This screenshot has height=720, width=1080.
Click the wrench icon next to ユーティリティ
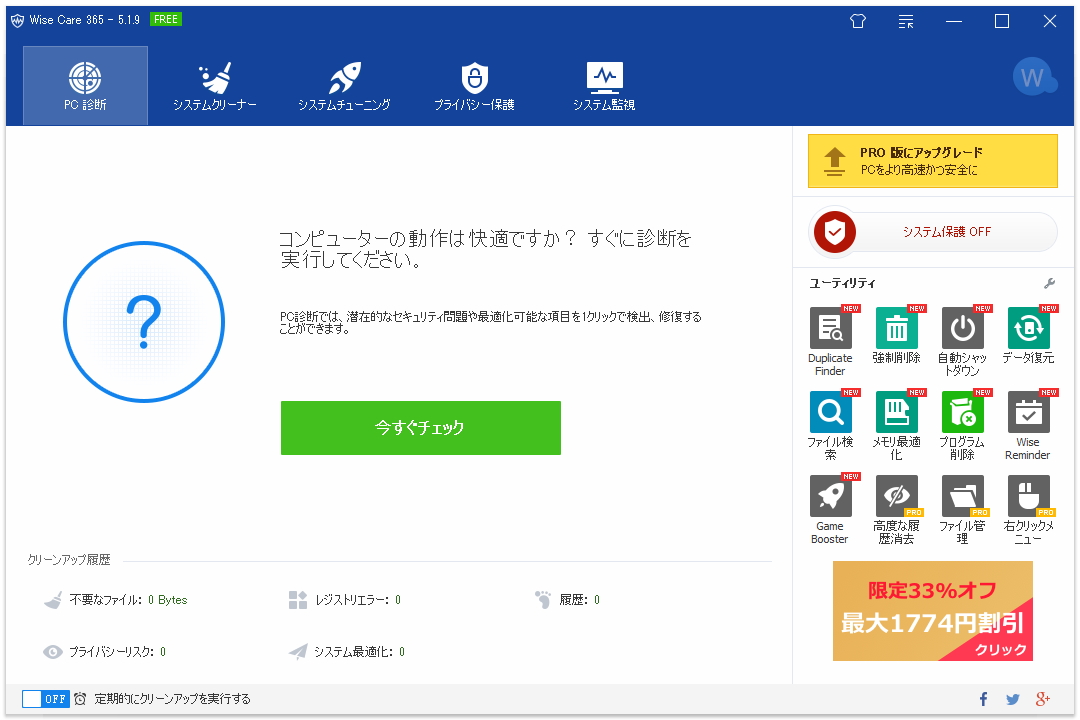1049,284
